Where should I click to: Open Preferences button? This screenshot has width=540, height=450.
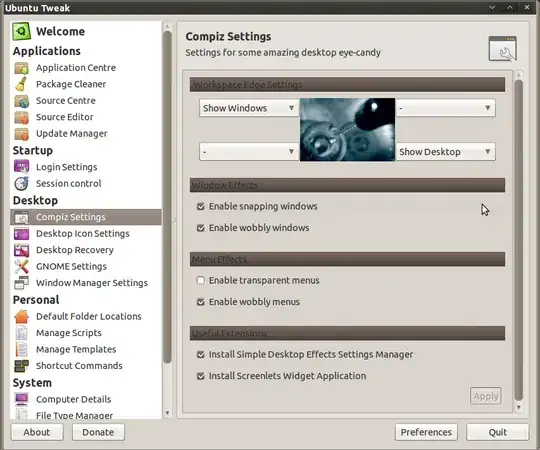(426, 432)
